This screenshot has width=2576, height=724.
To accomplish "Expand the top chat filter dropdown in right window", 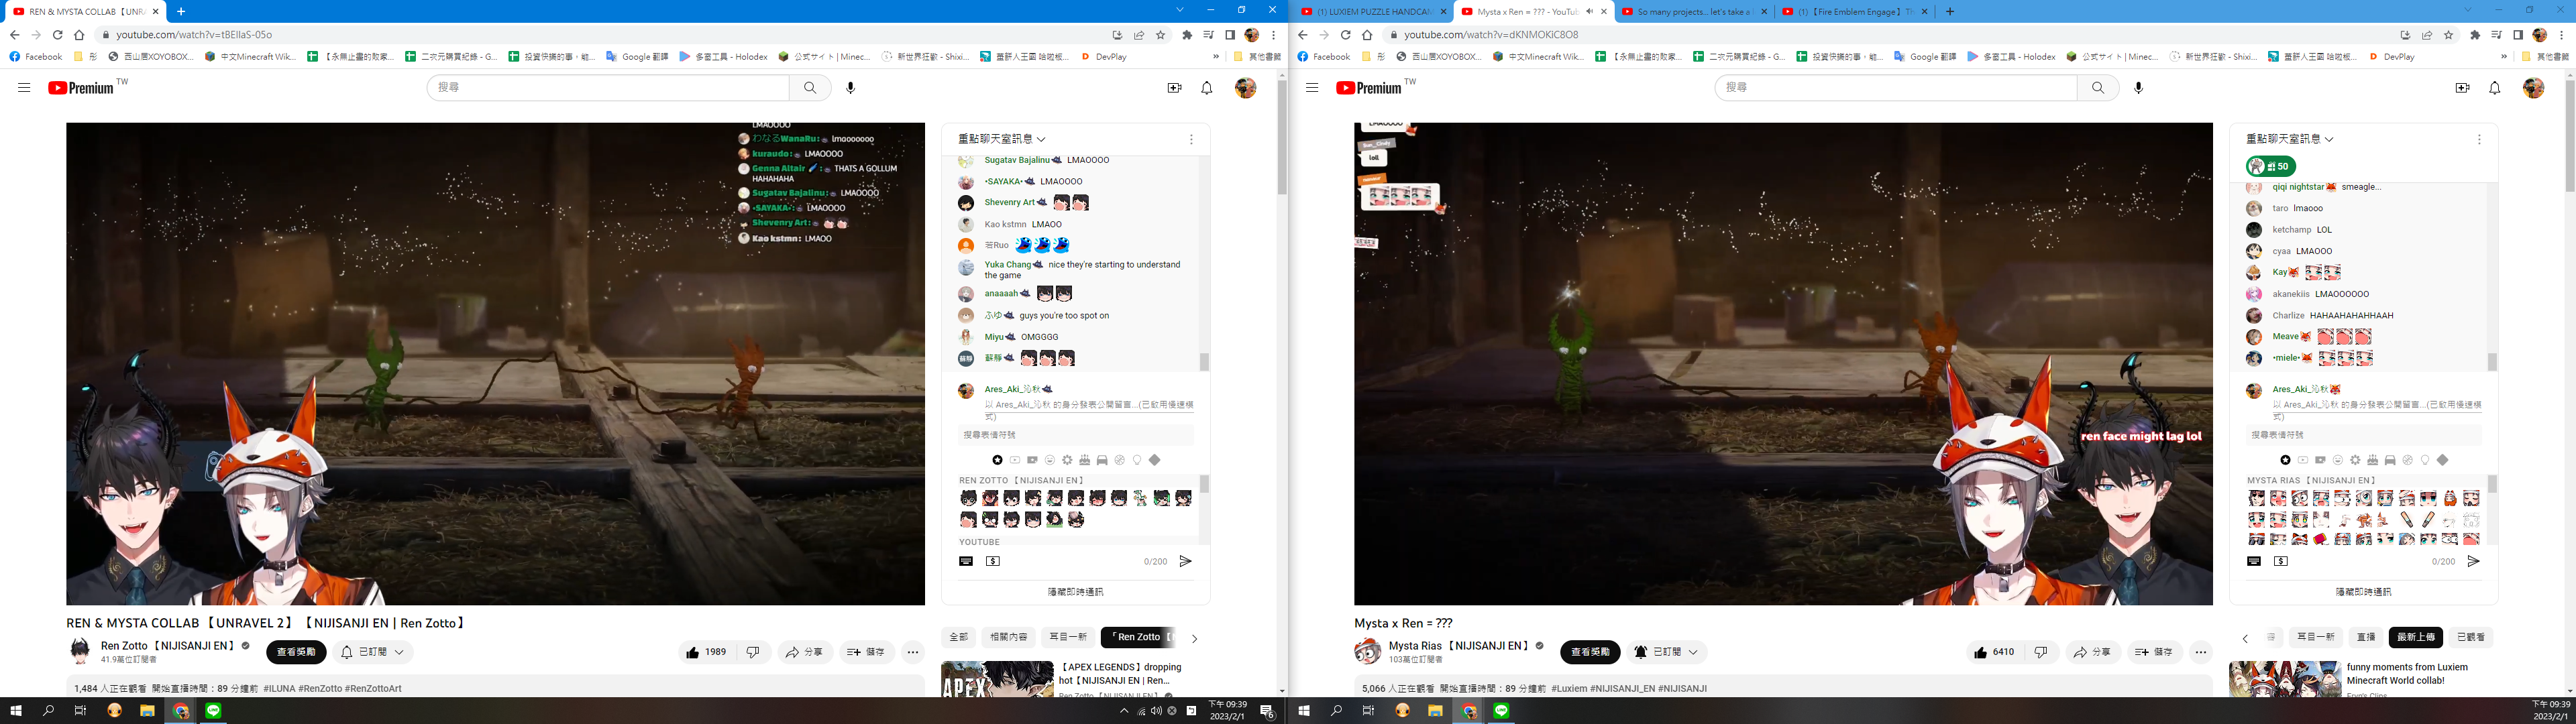I will pos(2290,139).
